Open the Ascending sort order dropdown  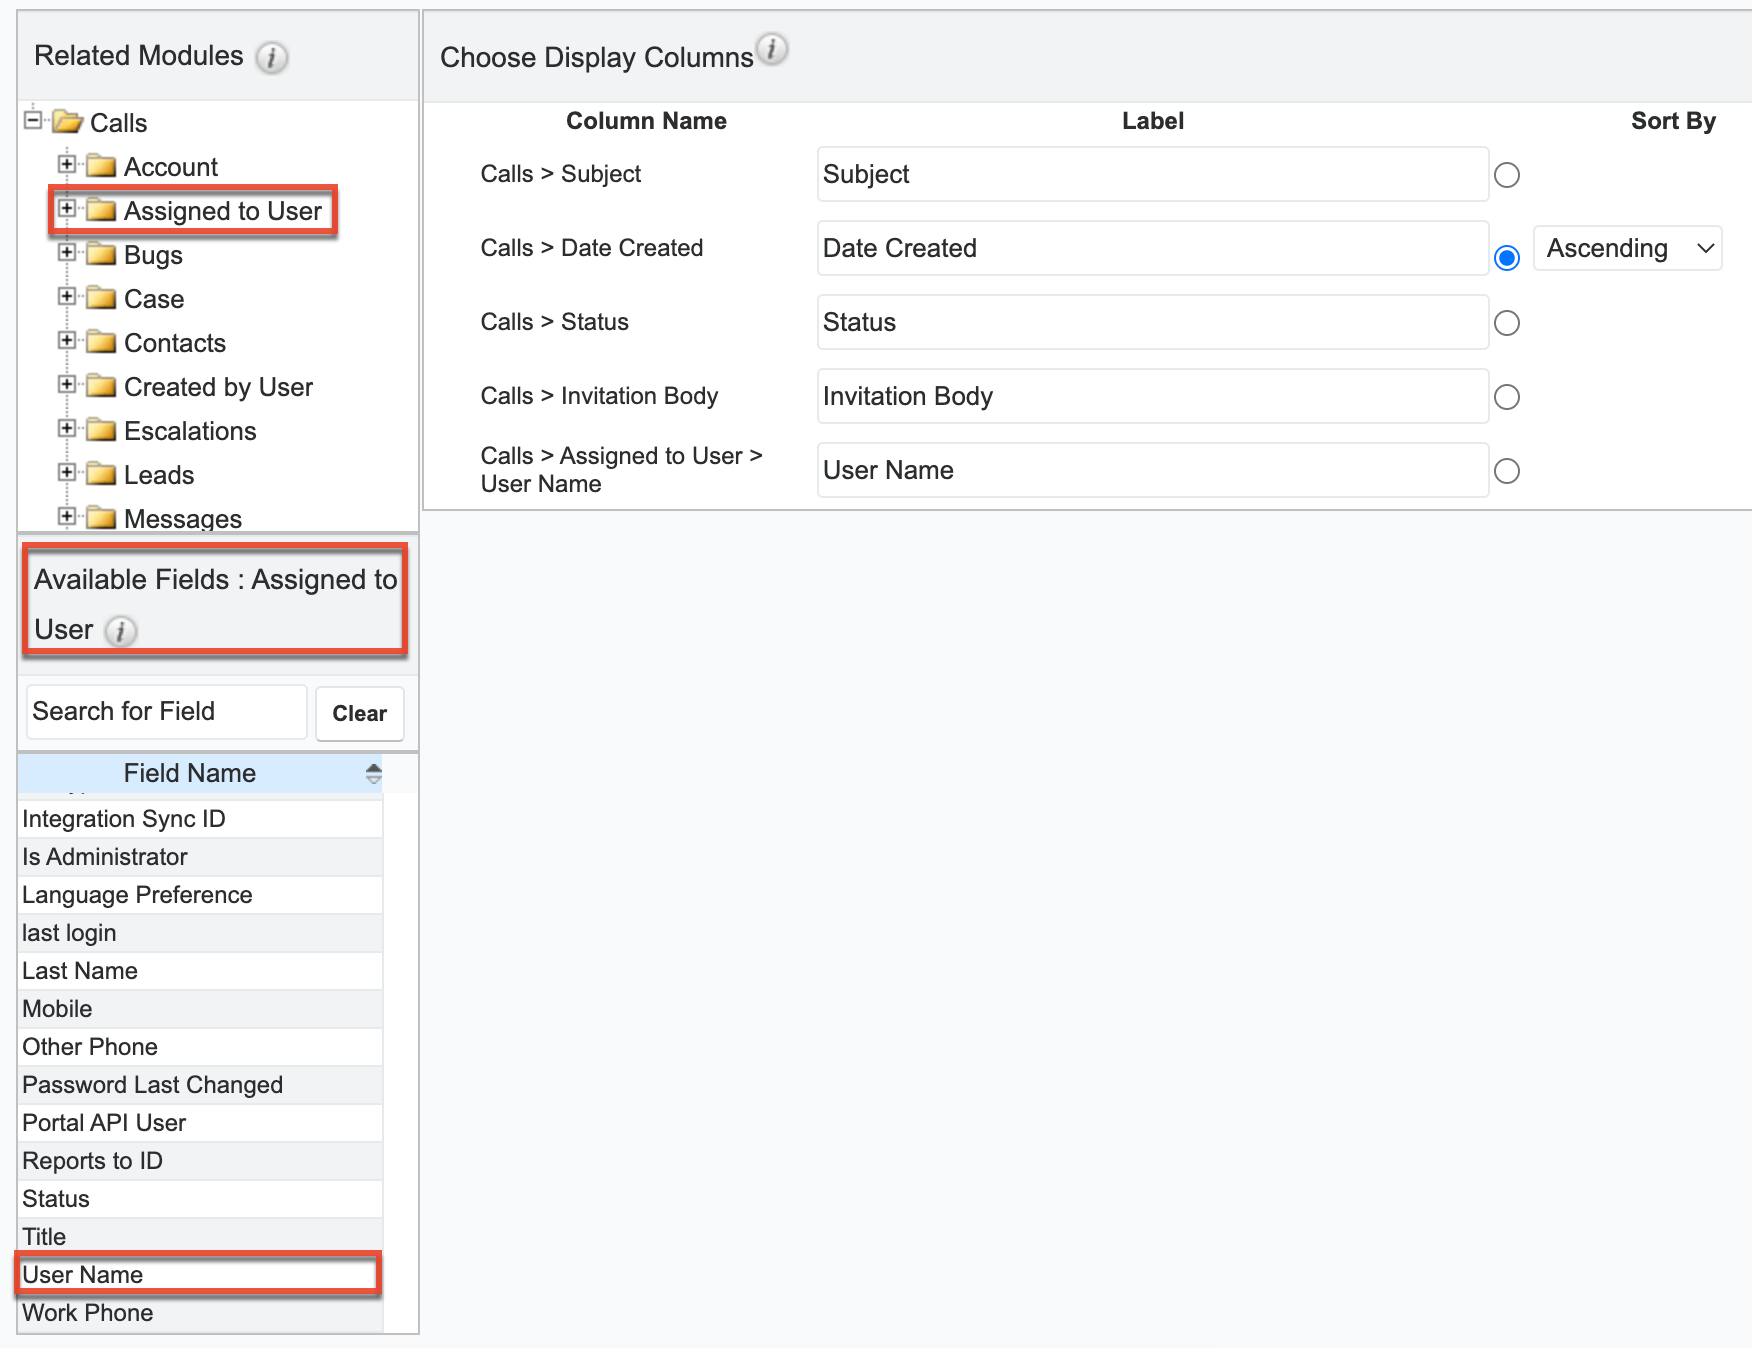click(1626, 248)
